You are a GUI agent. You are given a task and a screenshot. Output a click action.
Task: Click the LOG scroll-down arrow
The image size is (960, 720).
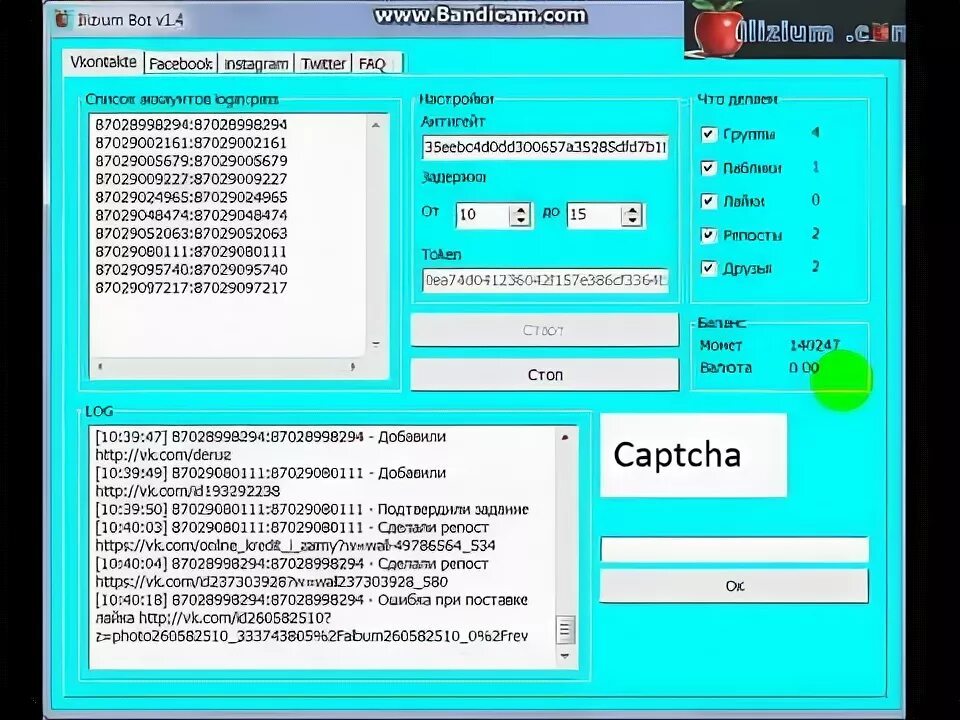pos(565,656)
